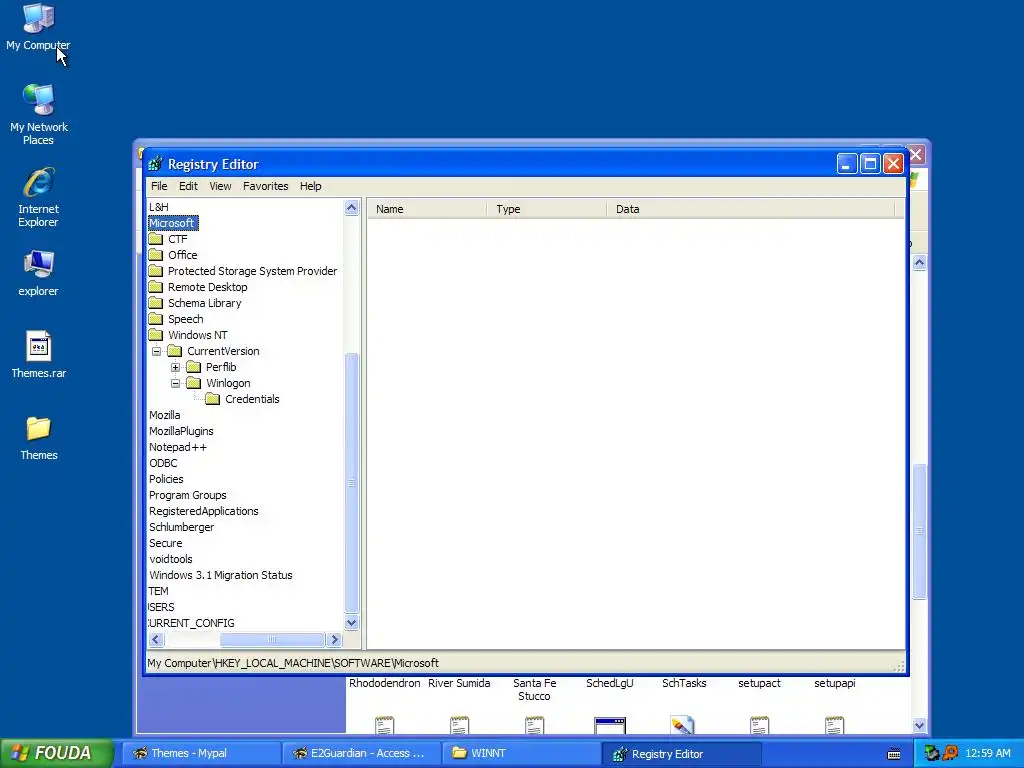Screen dimensions: 1024x768
Task: Collapse the CurrentVersion key
Action: click(156, 351)
